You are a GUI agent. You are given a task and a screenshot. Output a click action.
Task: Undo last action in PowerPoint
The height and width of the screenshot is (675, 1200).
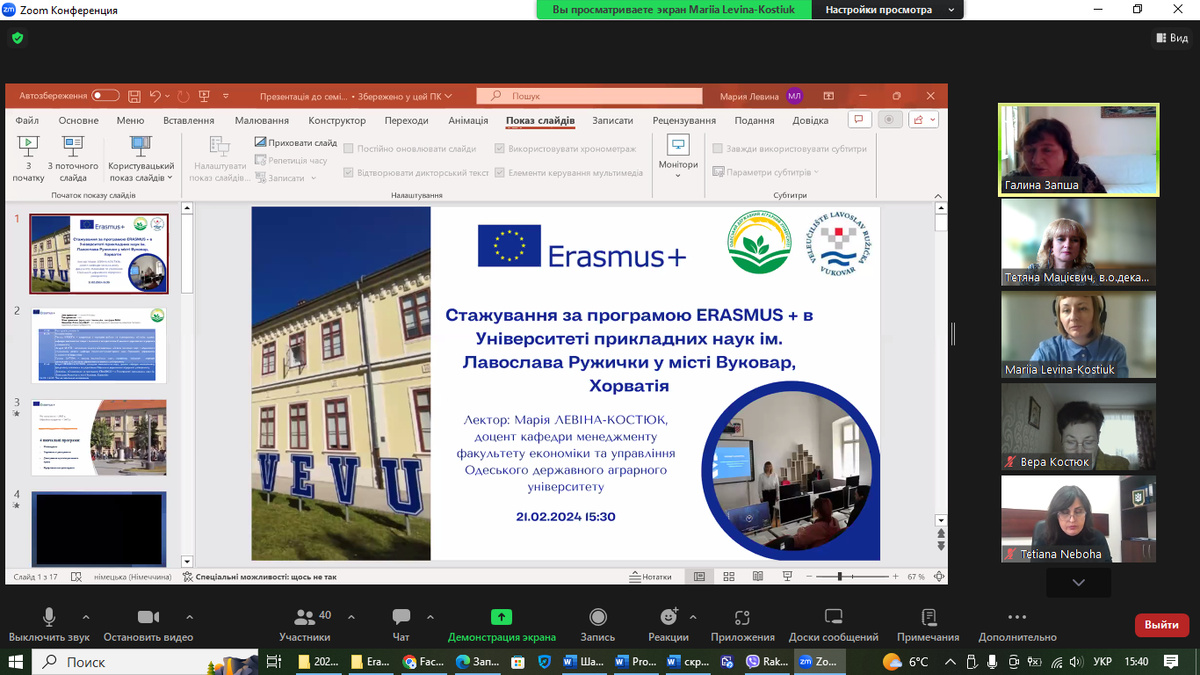(x=155, y=96)
